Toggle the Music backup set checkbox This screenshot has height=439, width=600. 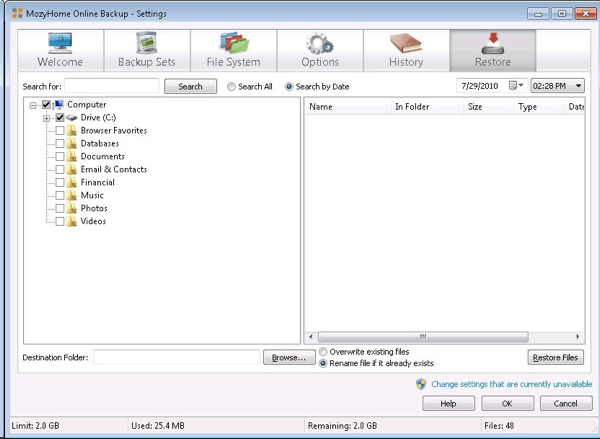coord(60,196)
